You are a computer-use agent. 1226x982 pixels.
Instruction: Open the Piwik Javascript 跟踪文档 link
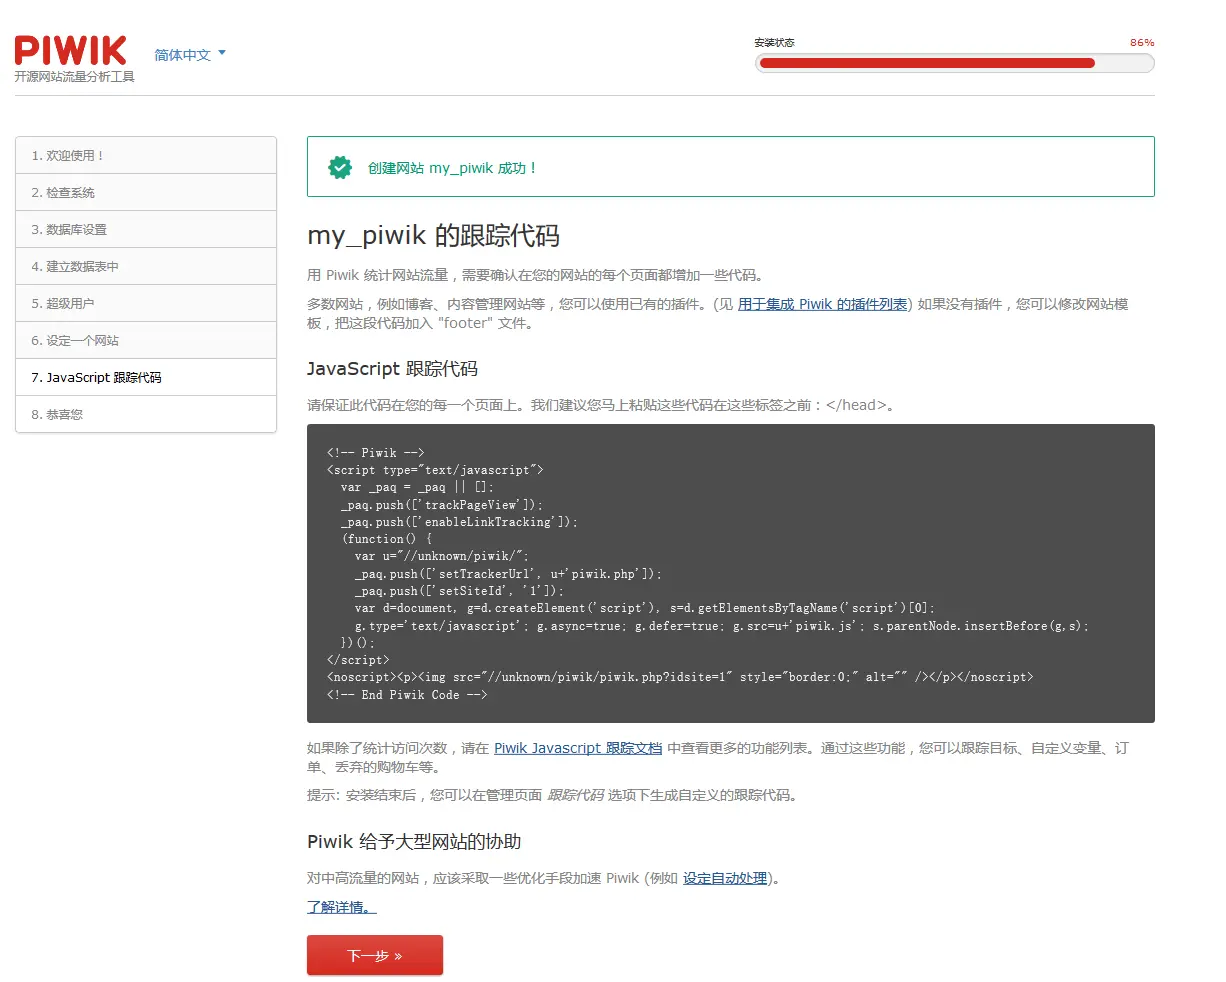578,748
